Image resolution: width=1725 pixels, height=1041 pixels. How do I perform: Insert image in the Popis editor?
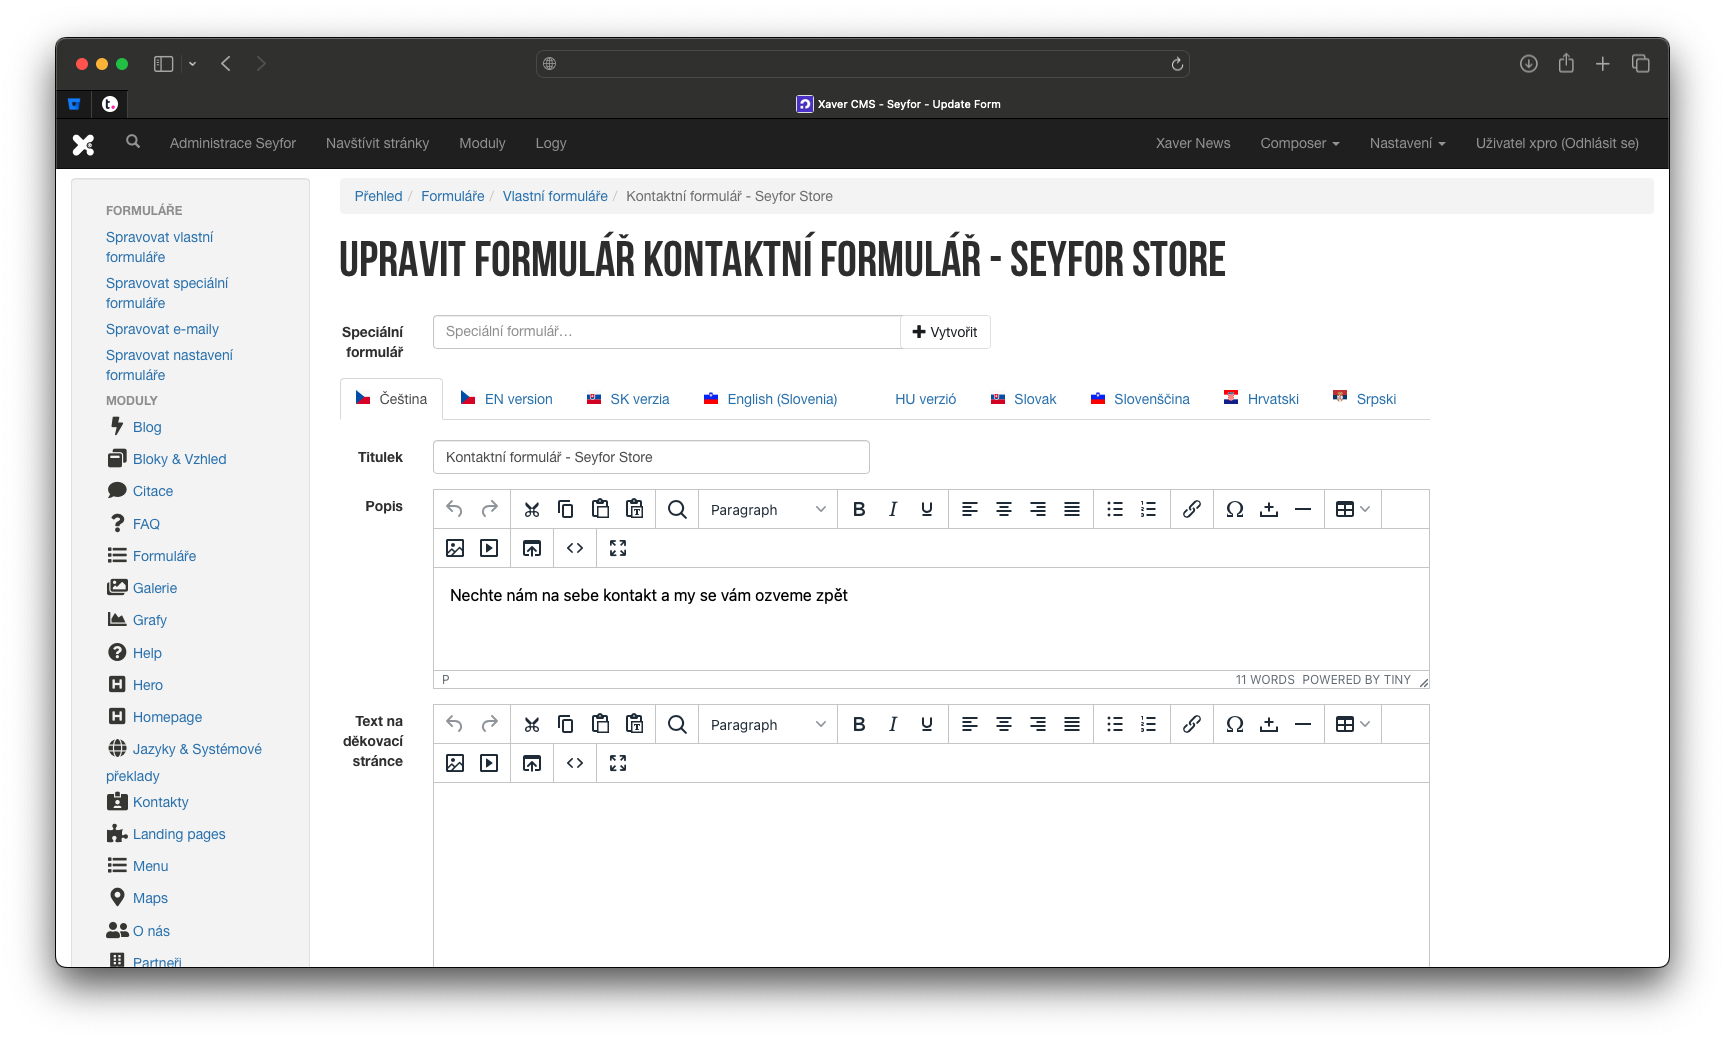[x=455, y=548]
